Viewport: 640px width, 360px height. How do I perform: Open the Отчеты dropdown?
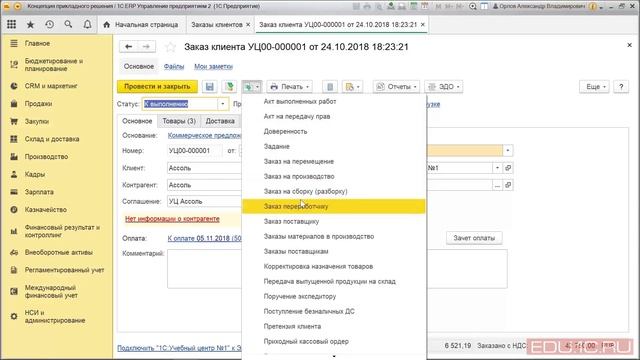tap(396, 87)
